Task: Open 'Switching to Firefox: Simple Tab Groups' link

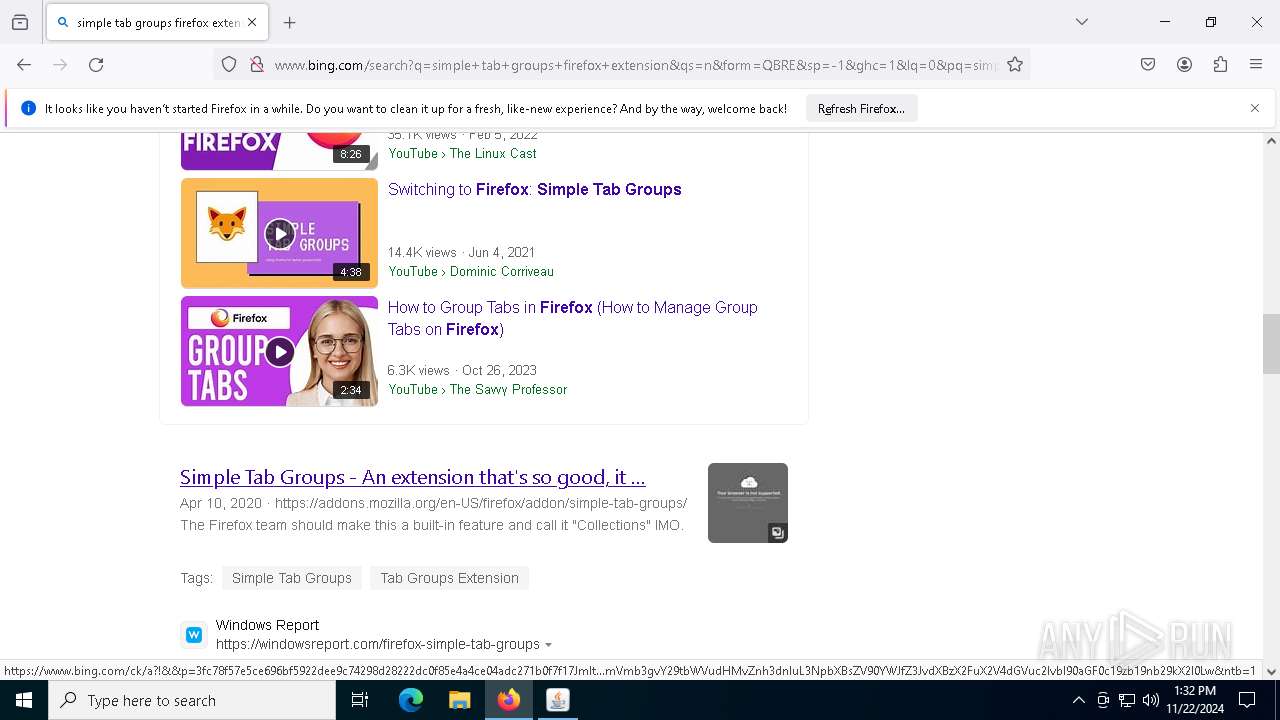Action: tap(535, 189)
